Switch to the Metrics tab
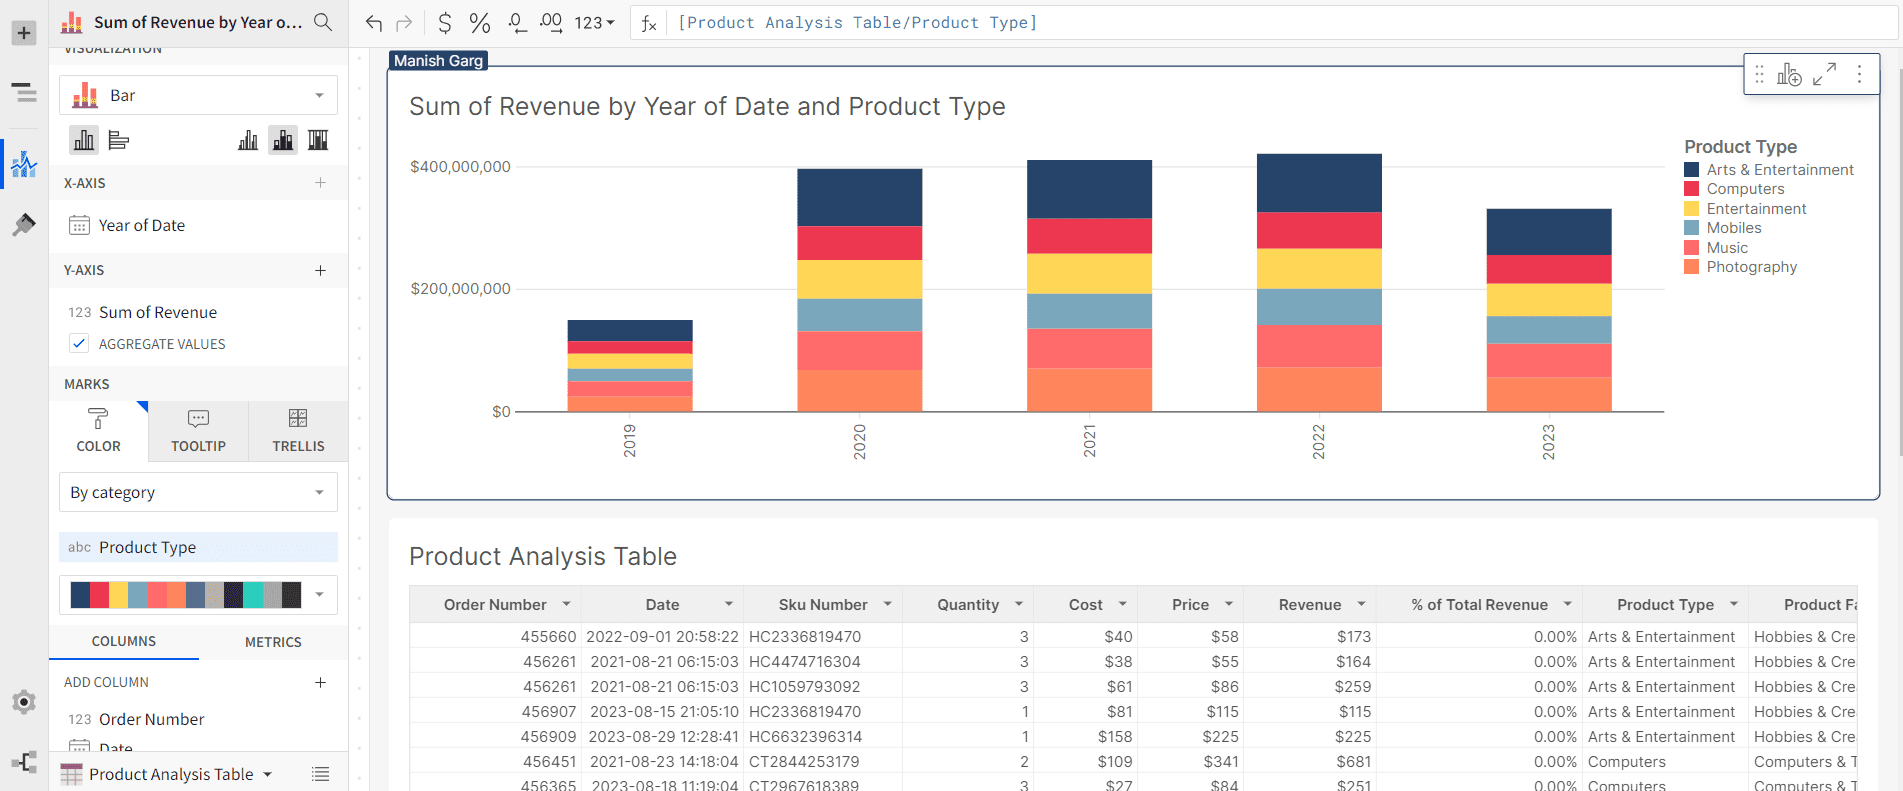1903x791 pixels. coord(273,642)
